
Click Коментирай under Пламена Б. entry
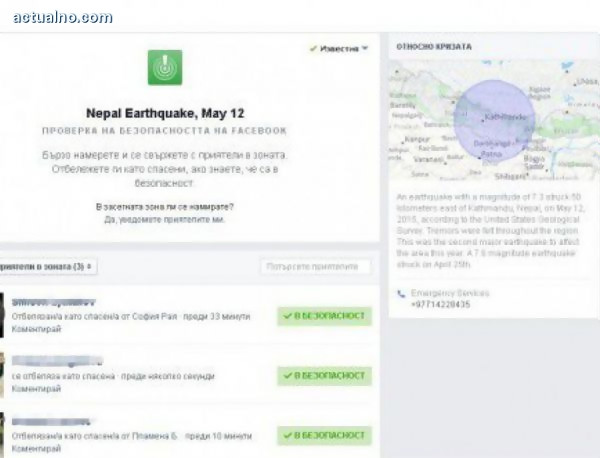pyautogui.click(x=36, y=448)
